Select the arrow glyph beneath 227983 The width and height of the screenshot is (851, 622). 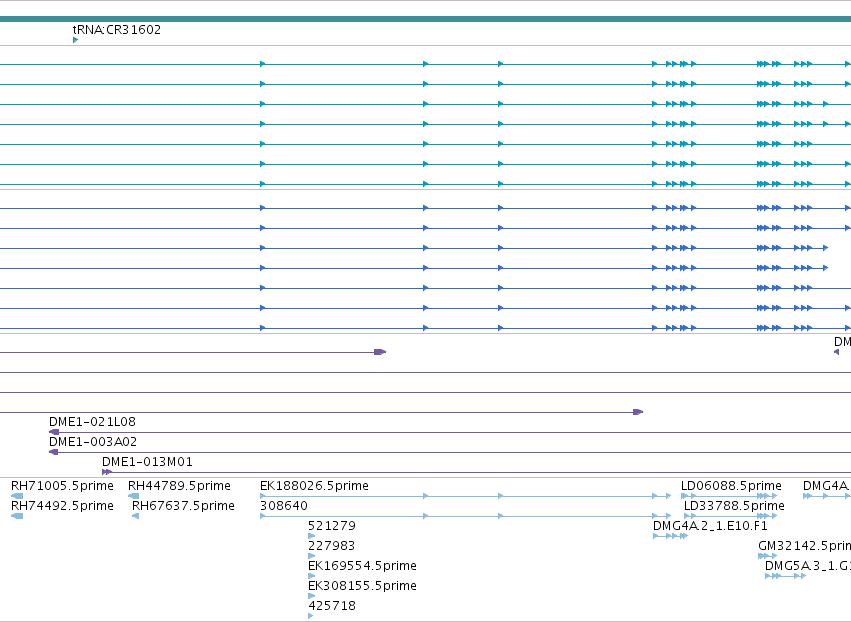(x=312, y=556)
